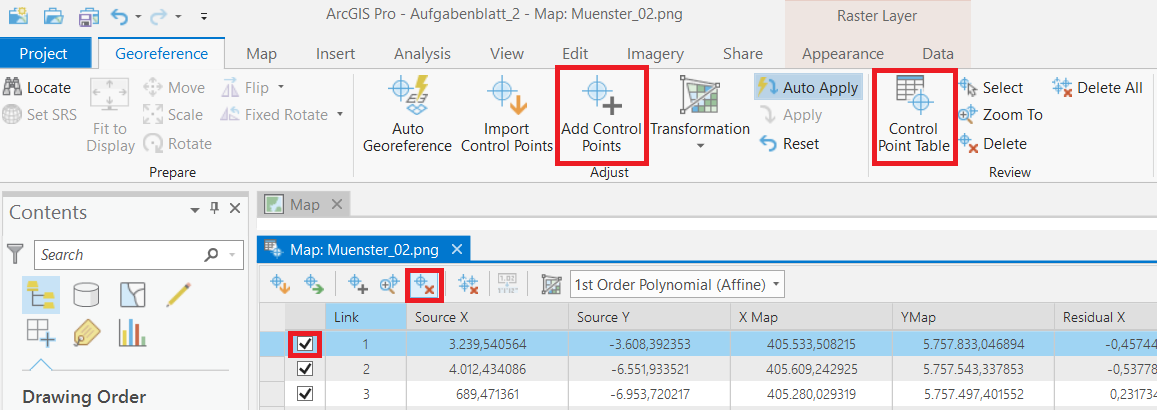Image resolution: width=1157 pixels, height=410 pixels.
Task: Click the Locate binoculars tool
Action: (x=38, y=88)
